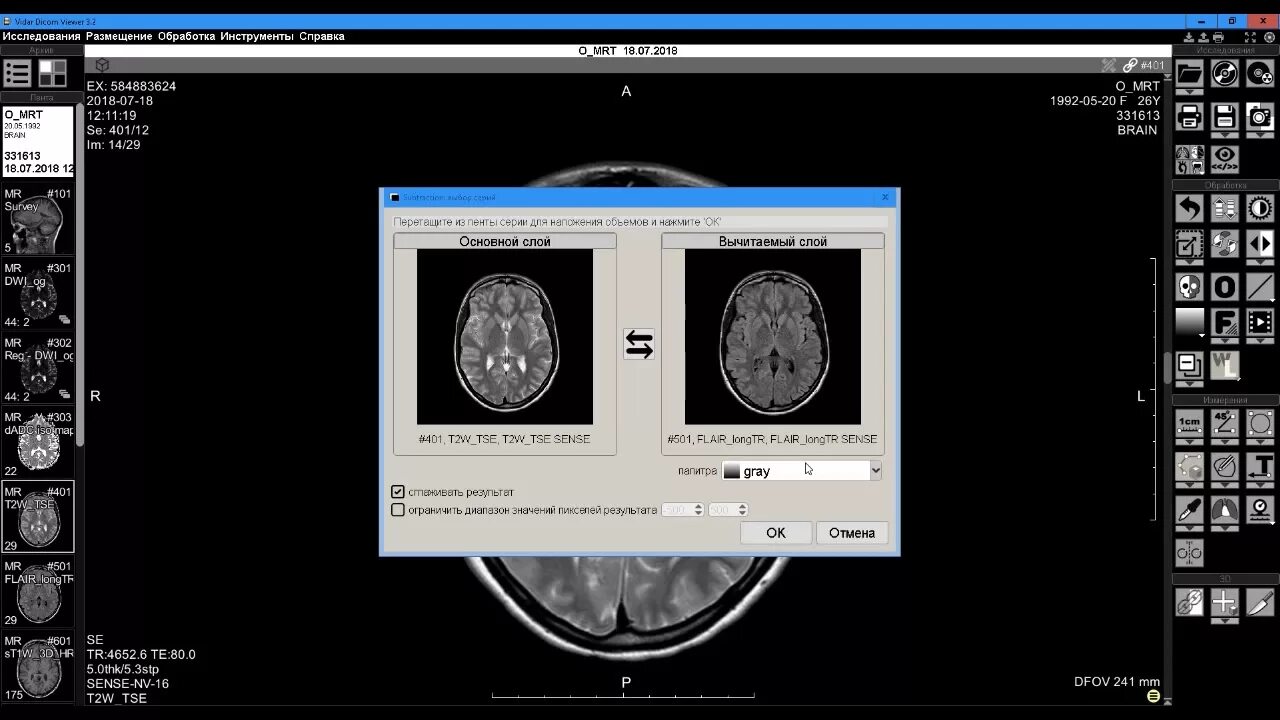The height and width of the screenshot is (720, 1280).
Task: Select the eyedropper pixel value tool
Action: pyautogui.click(x=1189, y=510)
